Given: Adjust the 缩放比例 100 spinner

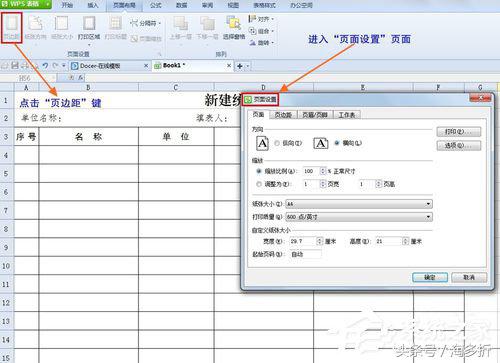Looking at the screenshot, I should (x=322, y=171).
